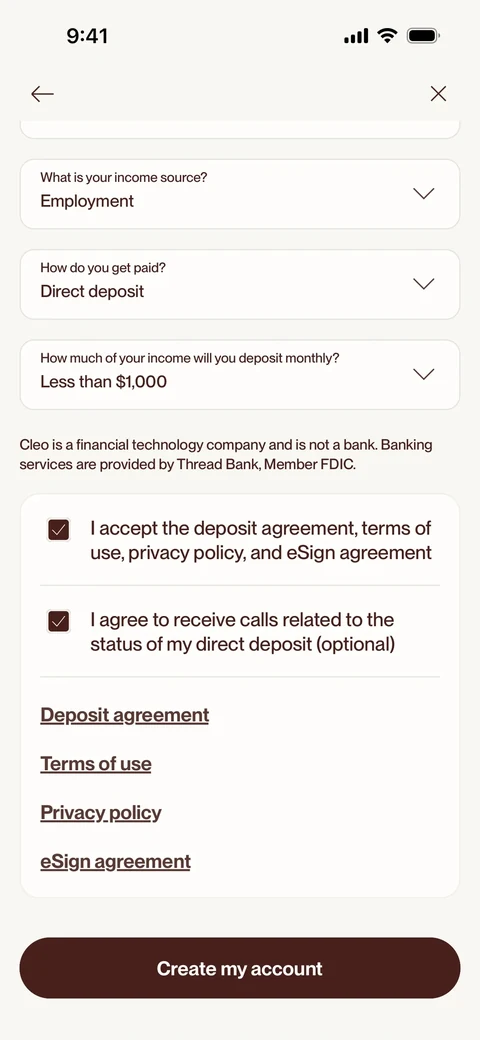The image size is (480, 1040).
Task: Tap the Wi-Fi status icon
Action: point(386,35)
